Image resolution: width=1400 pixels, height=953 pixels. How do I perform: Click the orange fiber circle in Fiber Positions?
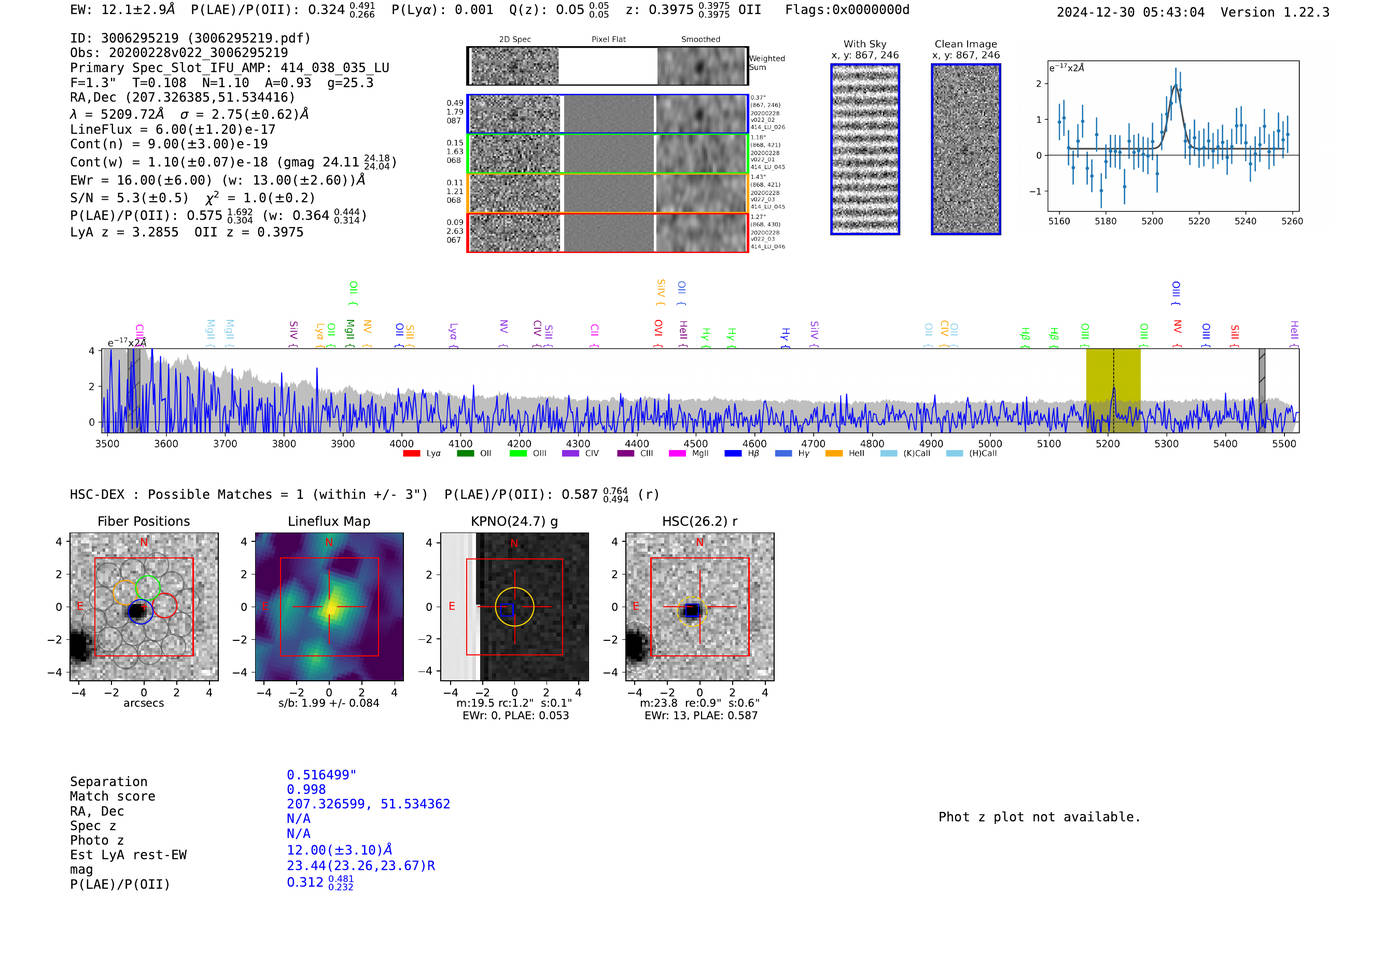pyautogui.click(x=126, y=592)
